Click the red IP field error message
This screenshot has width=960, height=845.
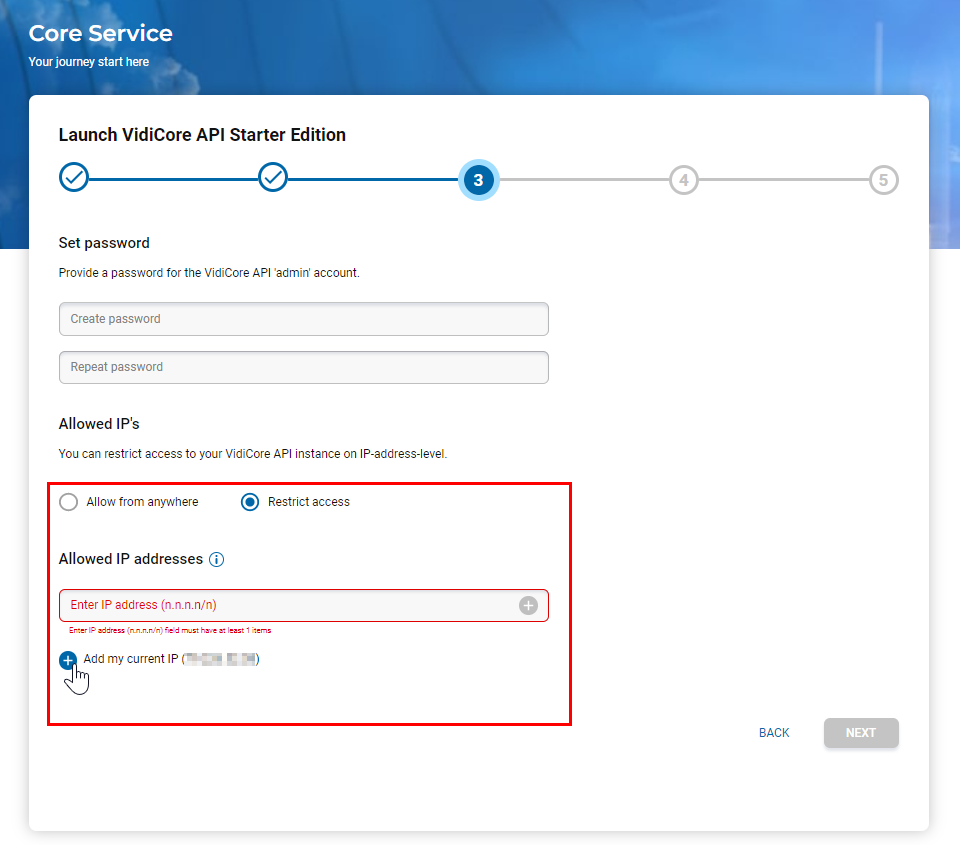pyautogui.click(x=170, y=631)
